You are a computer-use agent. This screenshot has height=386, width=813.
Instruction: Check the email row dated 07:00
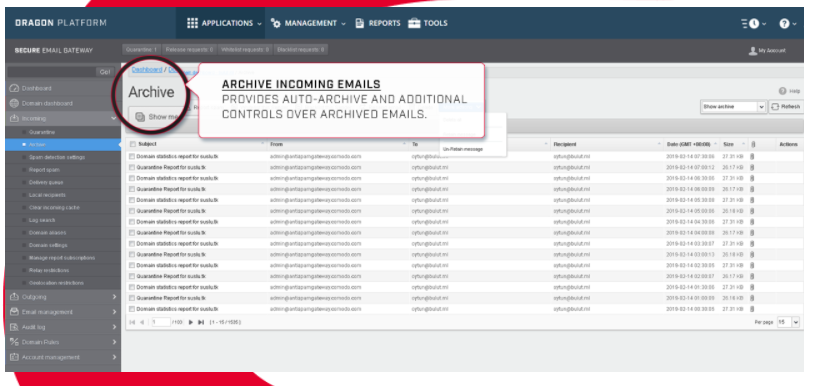pos(132,167)
